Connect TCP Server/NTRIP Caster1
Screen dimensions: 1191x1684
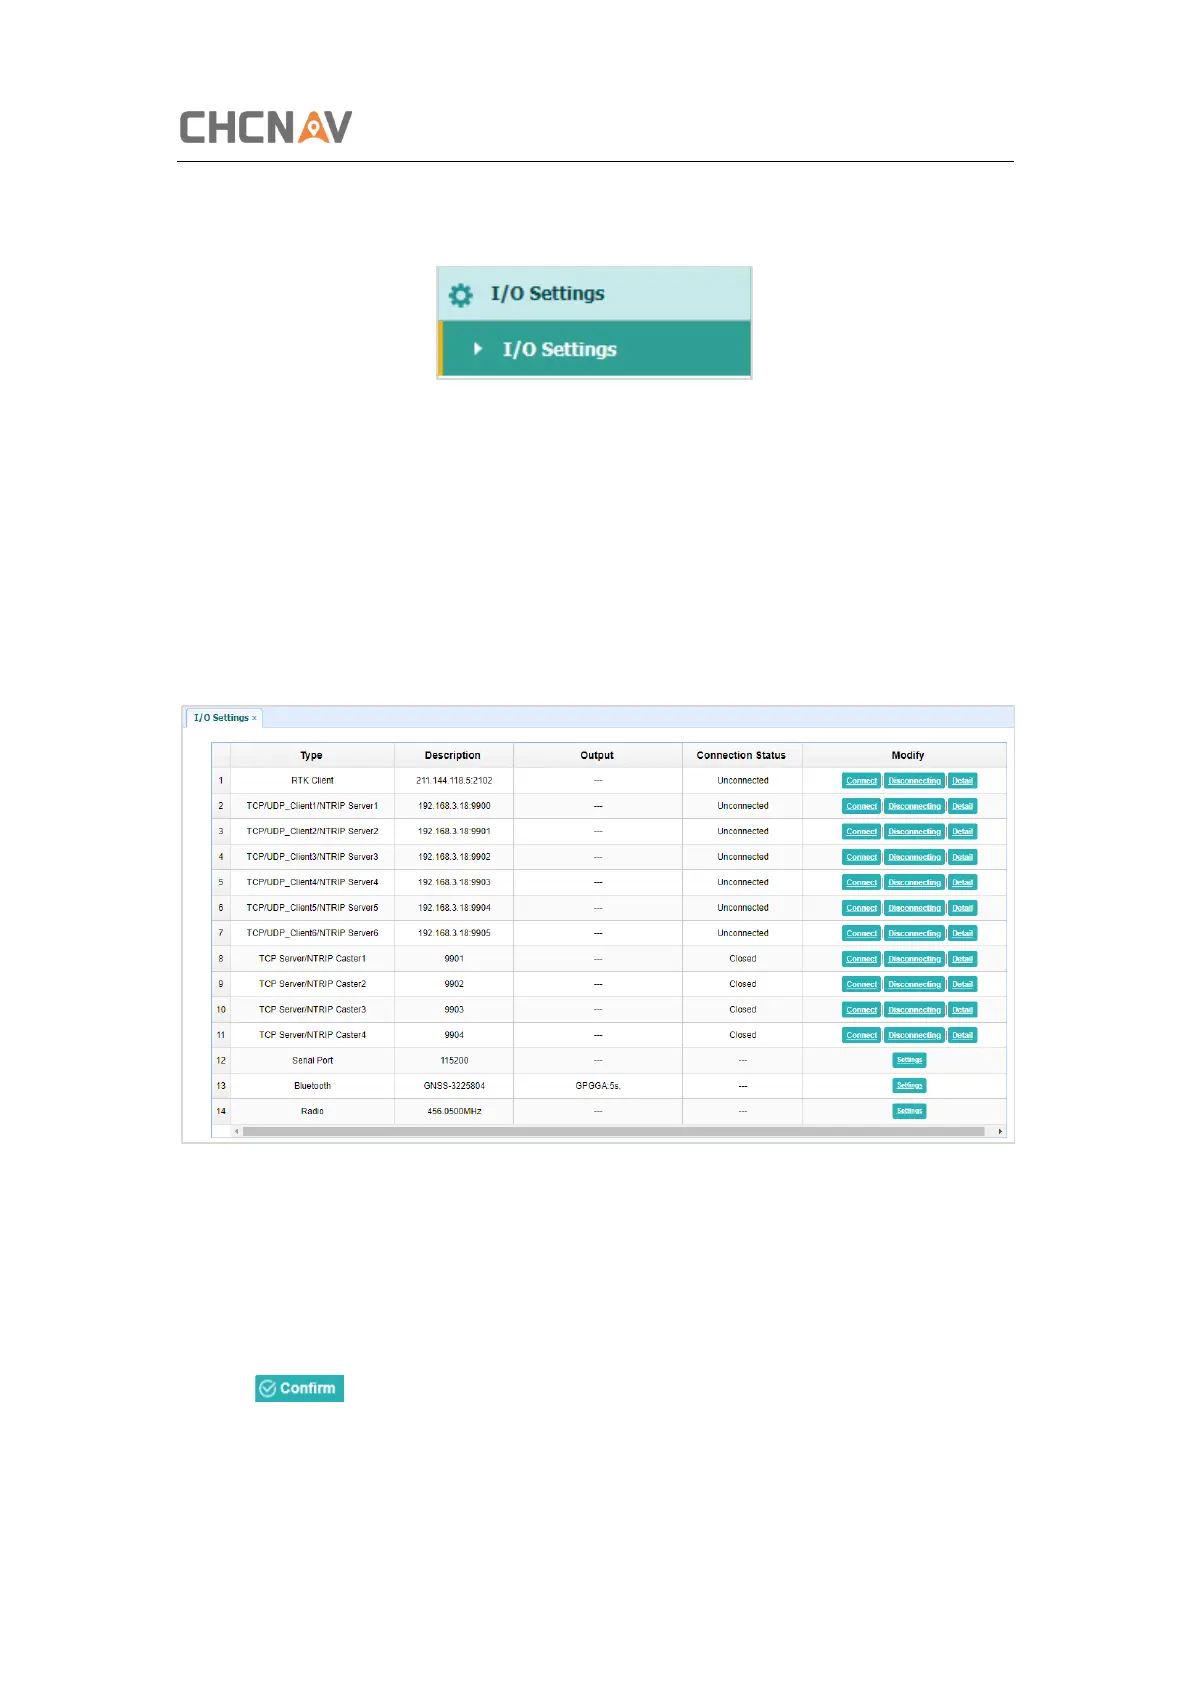pos(861,959)
